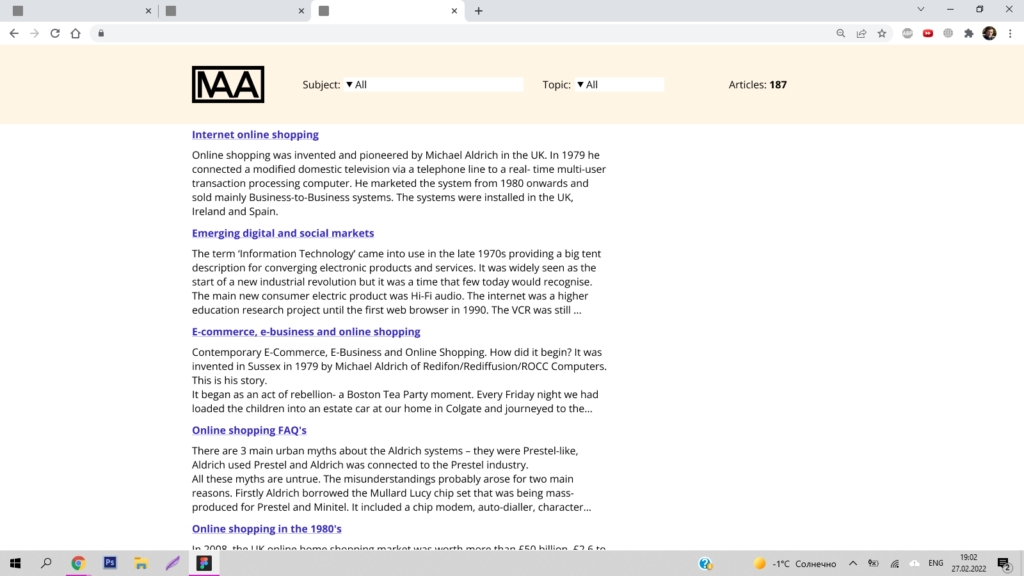This screenshot has width=1024, height=576.
Task: Open the purple feather app in taskbar
Action: pos(172,563)
